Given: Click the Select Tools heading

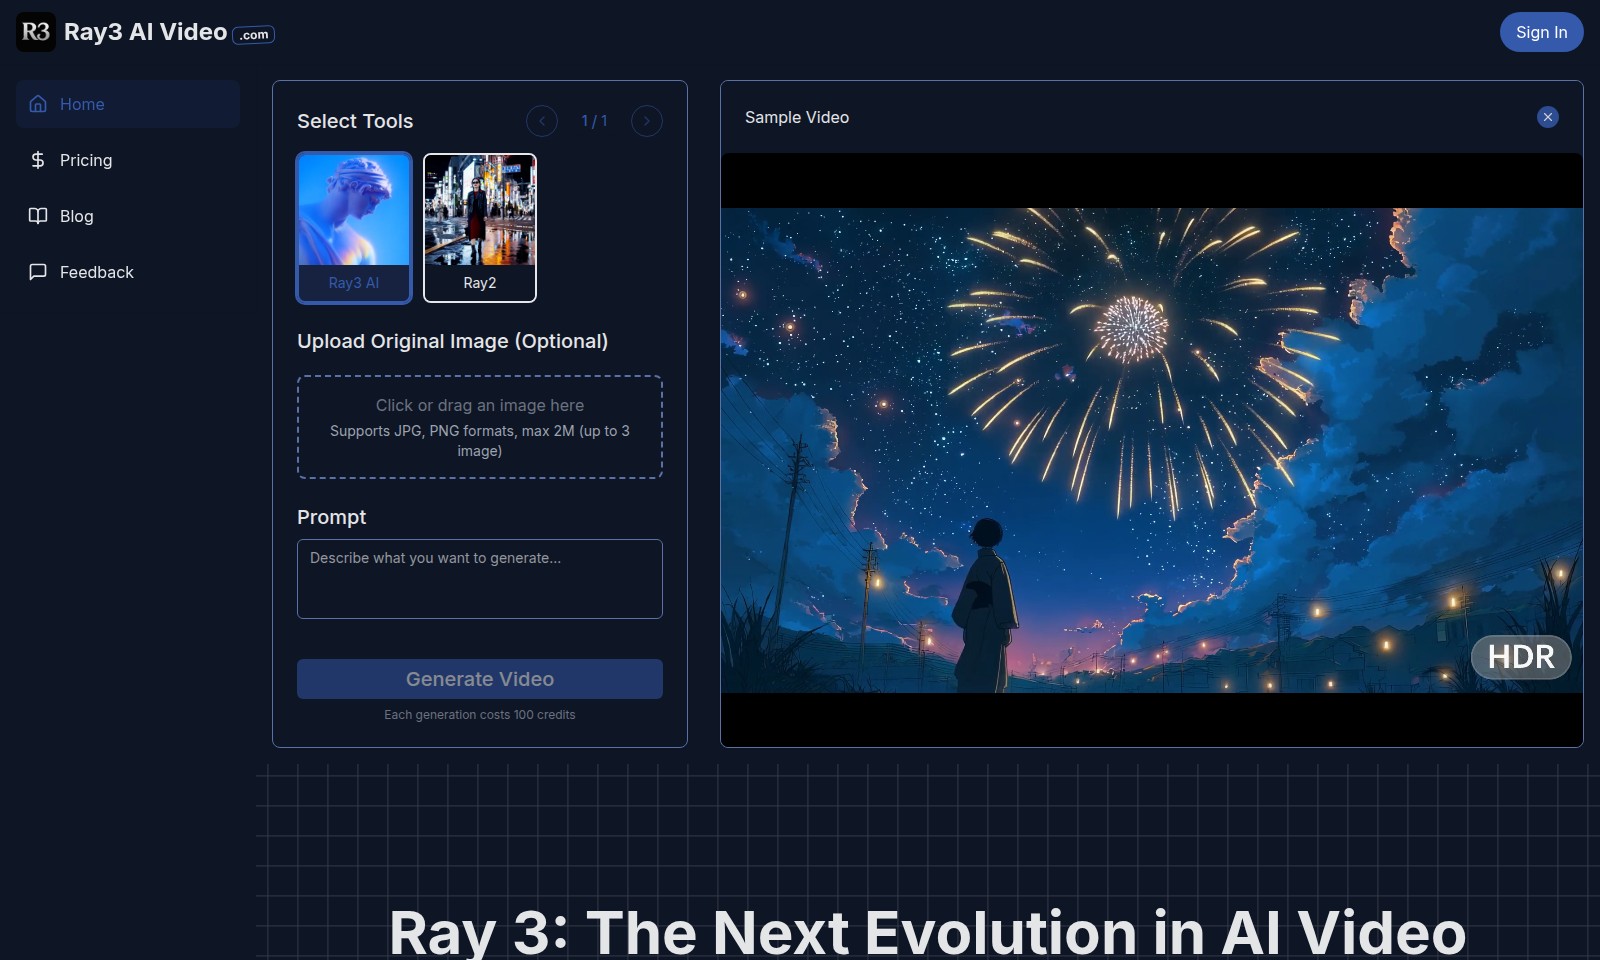Looking at the screenshot, I should [355, 121].
